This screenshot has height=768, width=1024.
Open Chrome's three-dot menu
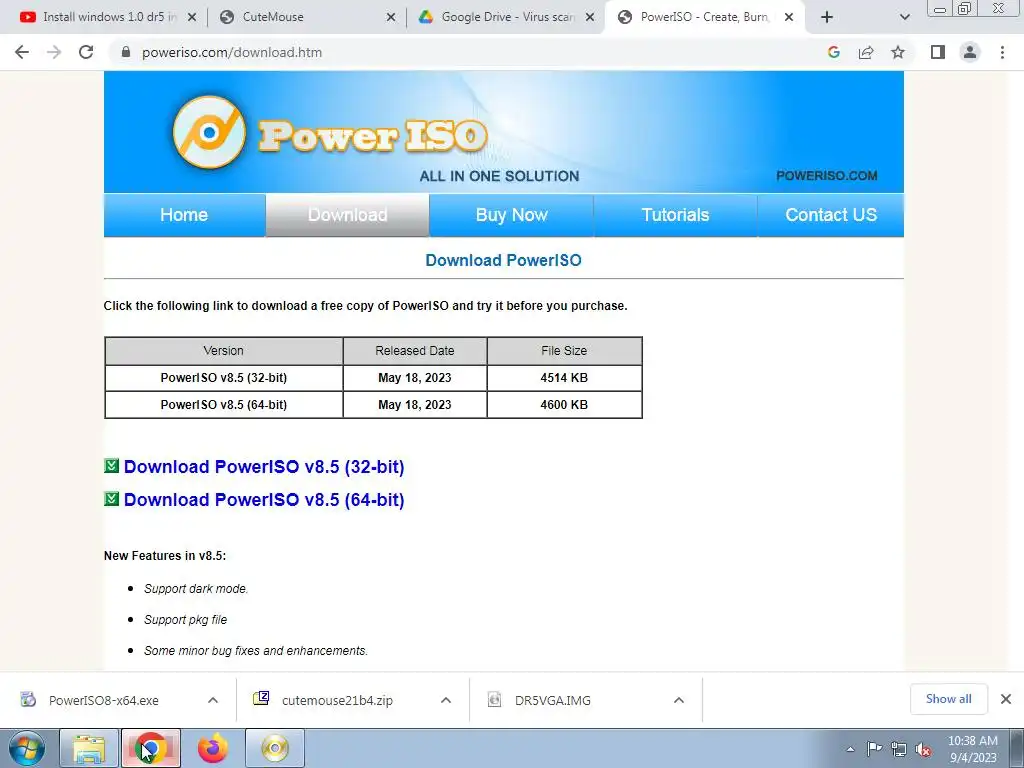(1002, 52)
